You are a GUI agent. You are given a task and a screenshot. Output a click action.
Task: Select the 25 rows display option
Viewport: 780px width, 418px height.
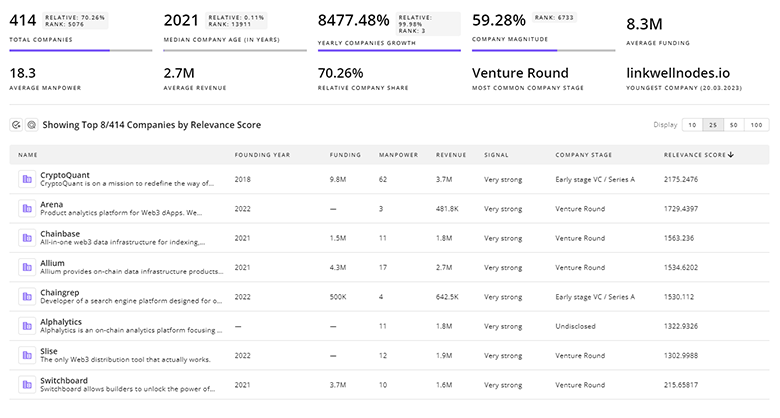tap(712, 125)
